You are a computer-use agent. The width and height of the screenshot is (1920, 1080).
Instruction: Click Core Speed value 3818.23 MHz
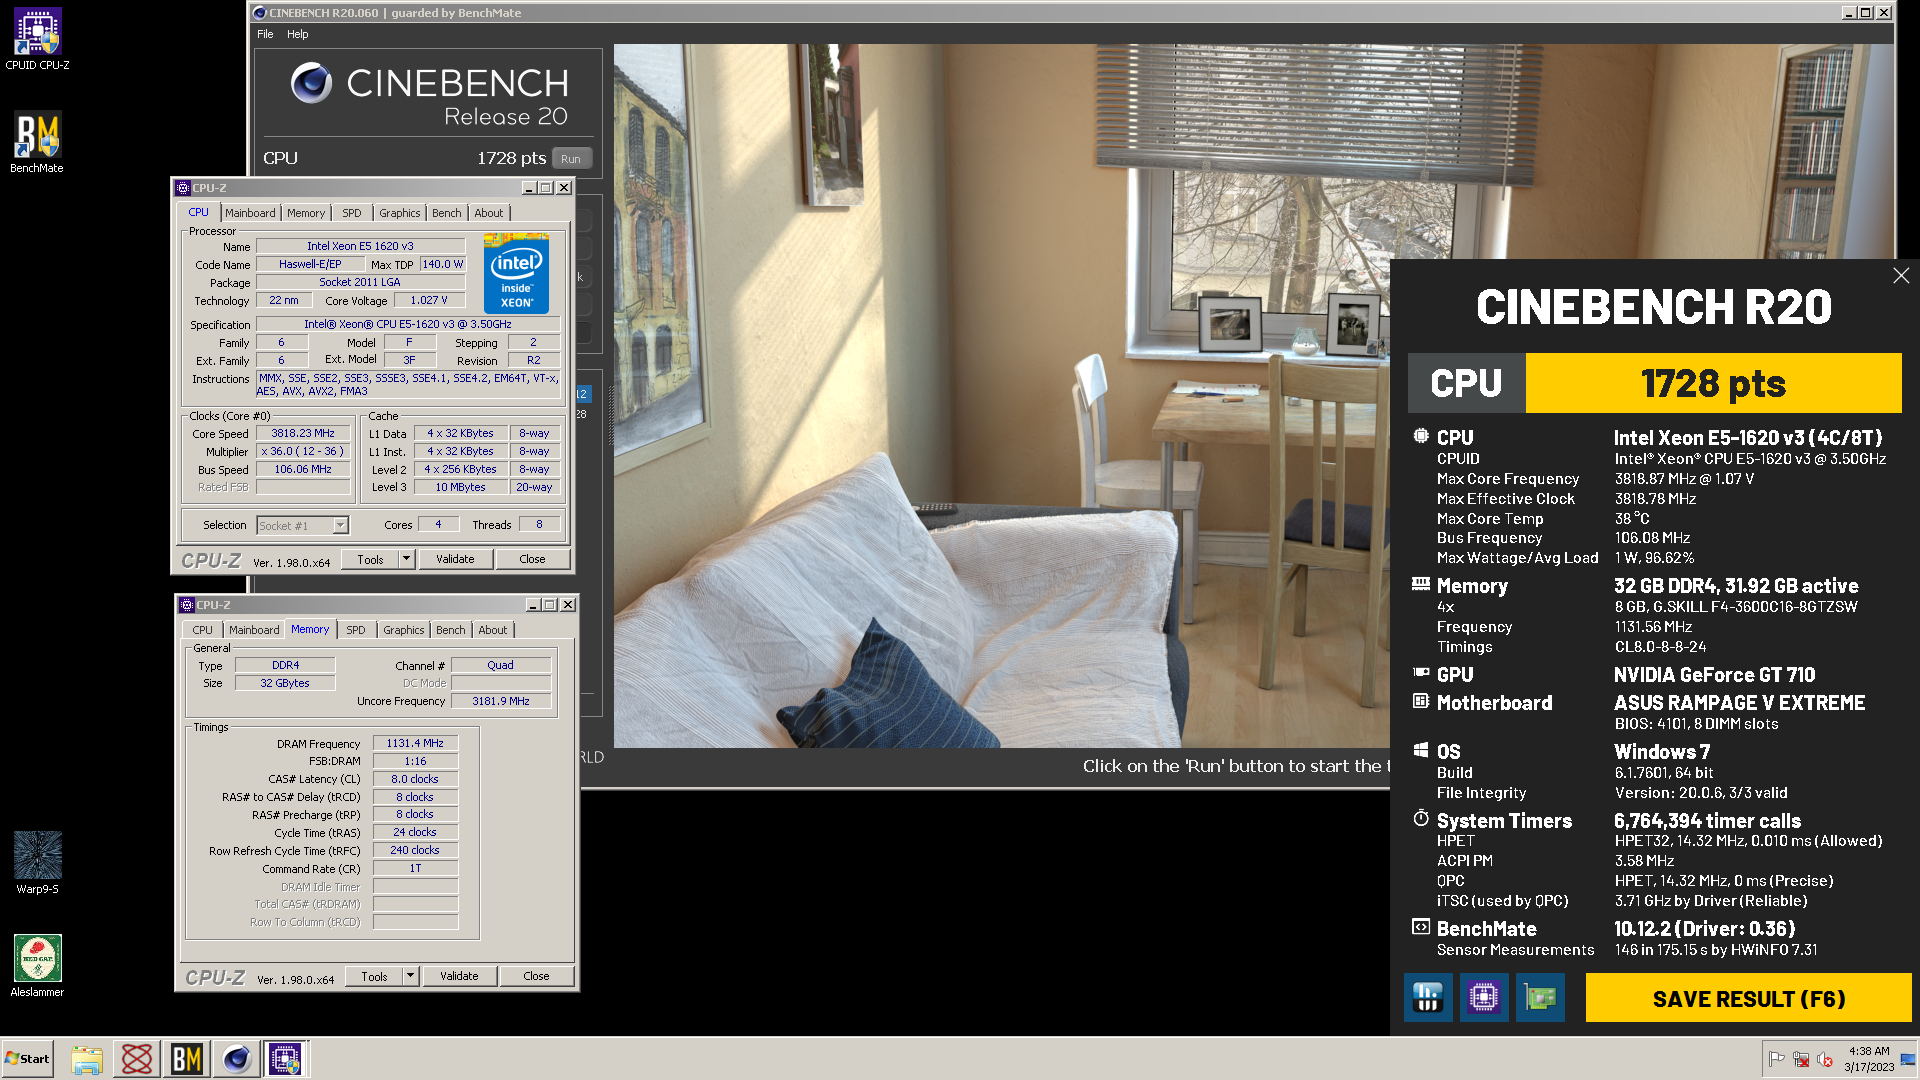click(303, 433)
